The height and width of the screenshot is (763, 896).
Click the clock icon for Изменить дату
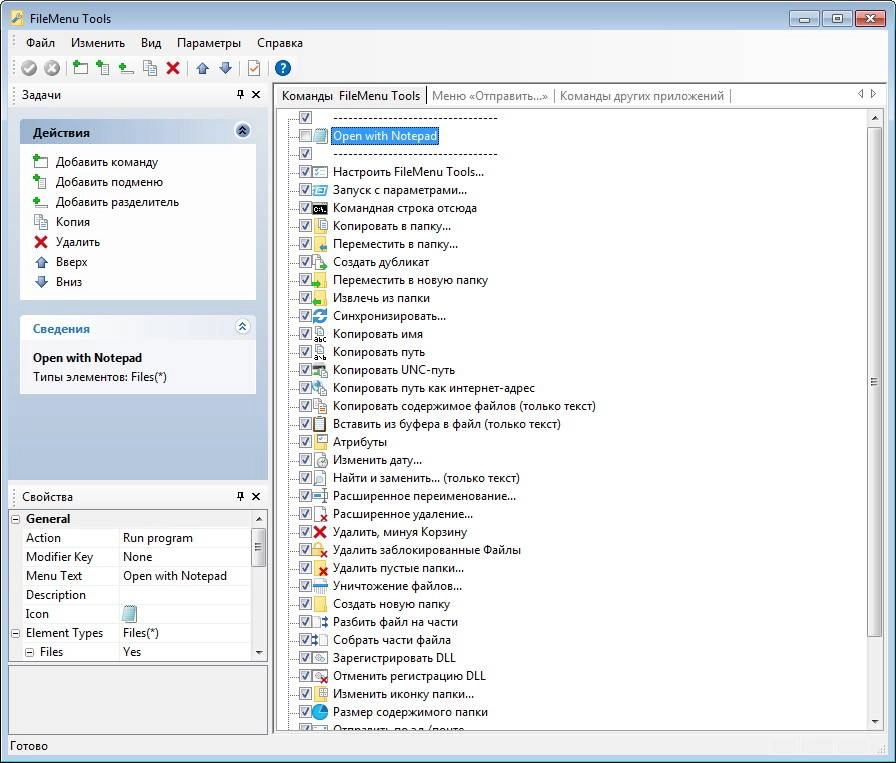click(x=321, y=460)
